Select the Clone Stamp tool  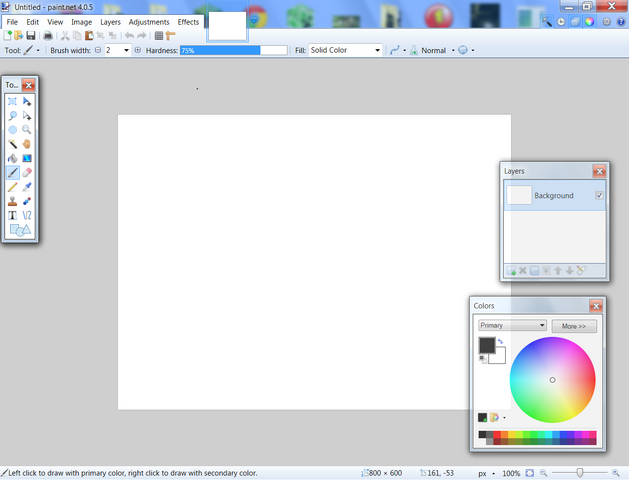tap(12, 201)
